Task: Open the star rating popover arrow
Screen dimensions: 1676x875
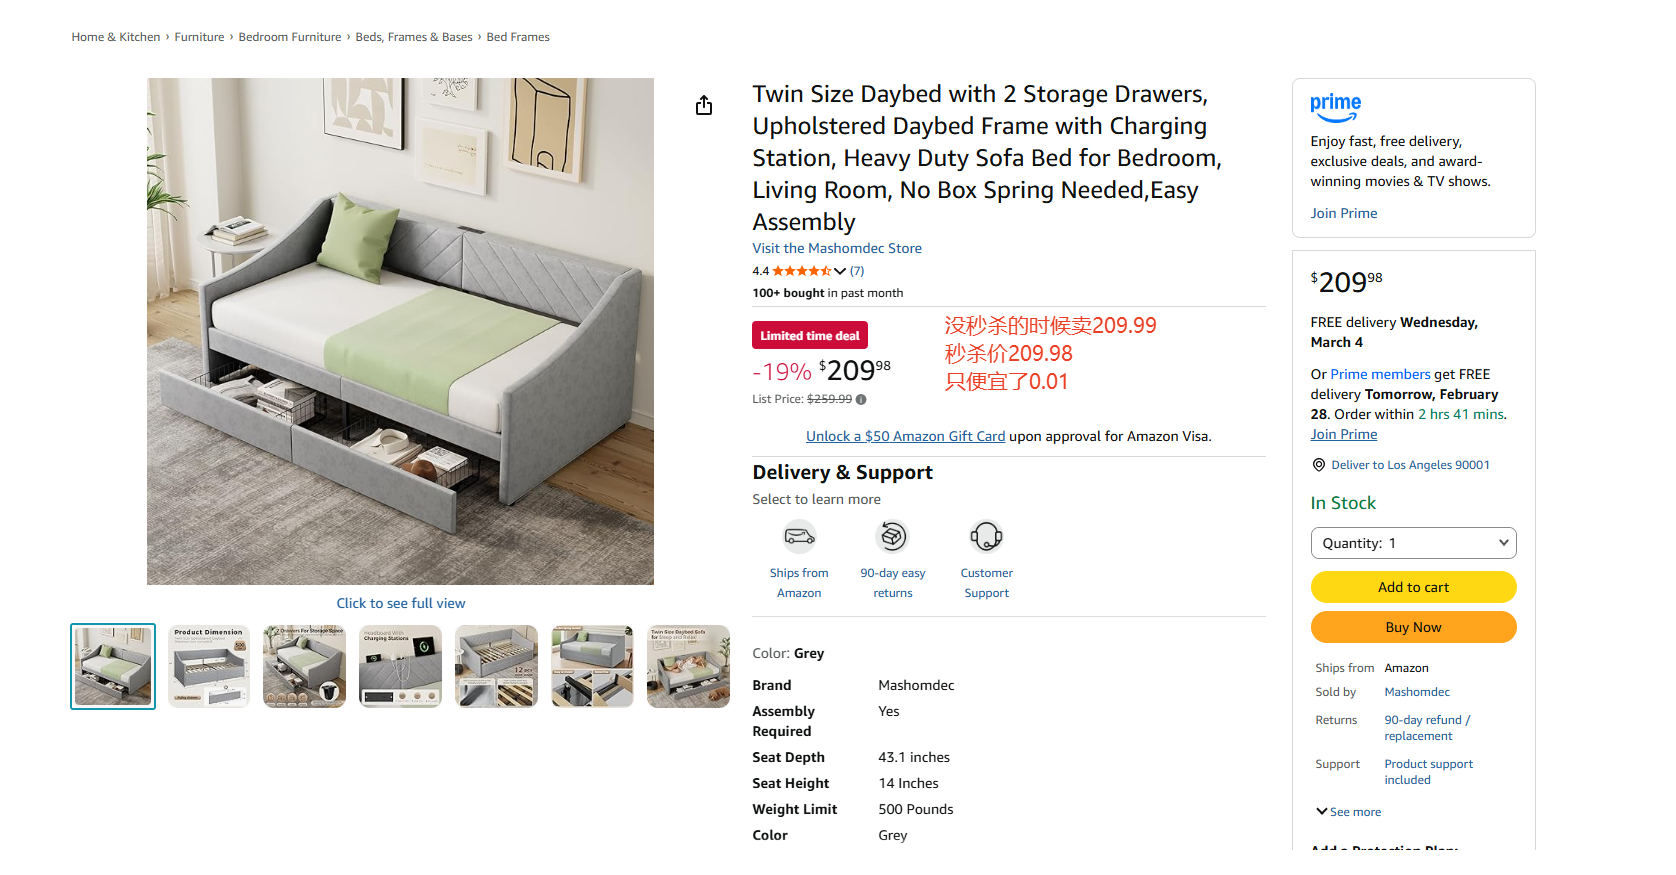Action: click(x=840, y=271)
